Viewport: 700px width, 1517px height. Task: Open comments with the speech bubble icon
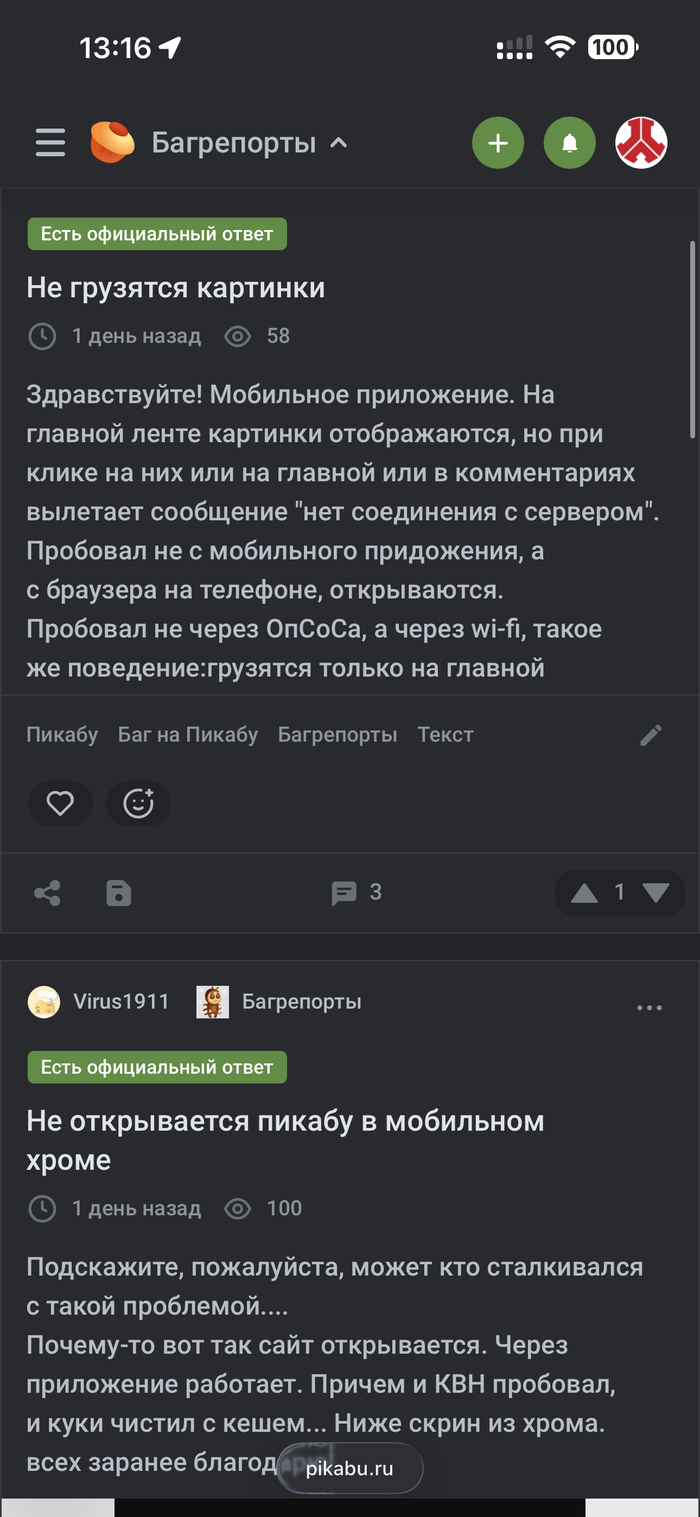click(x=345, y=893)
